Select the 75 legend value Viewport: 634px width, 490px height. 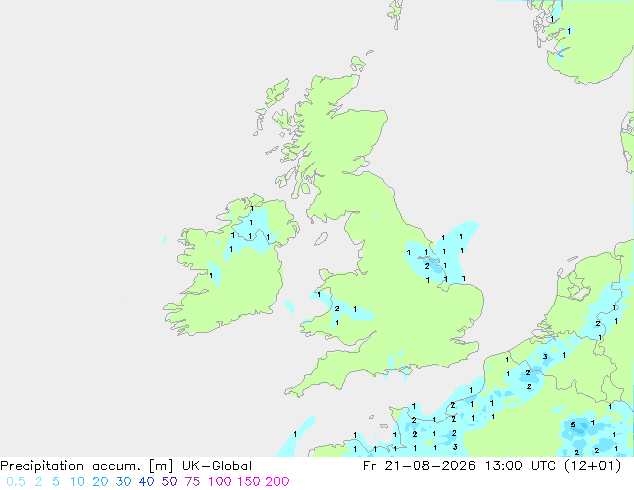tap(192, 482)
